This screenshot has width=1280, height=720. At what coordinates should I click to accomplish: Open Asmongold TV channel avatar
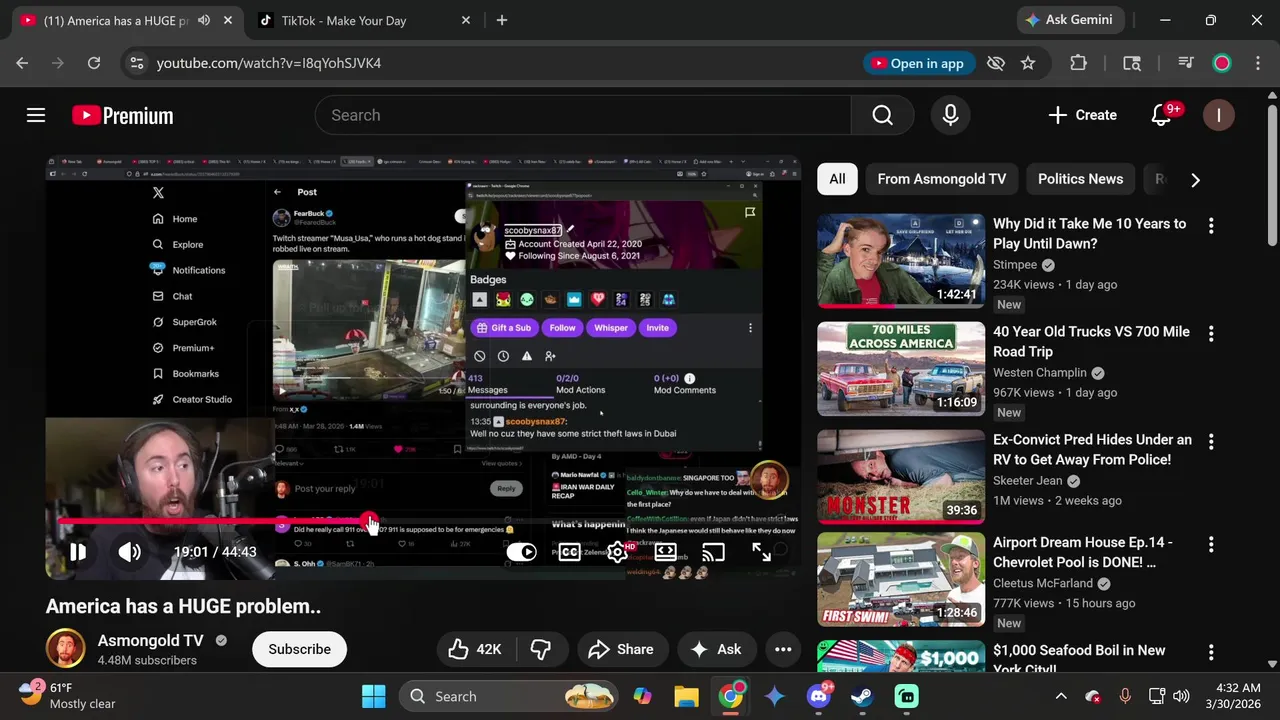coord(65,649)
